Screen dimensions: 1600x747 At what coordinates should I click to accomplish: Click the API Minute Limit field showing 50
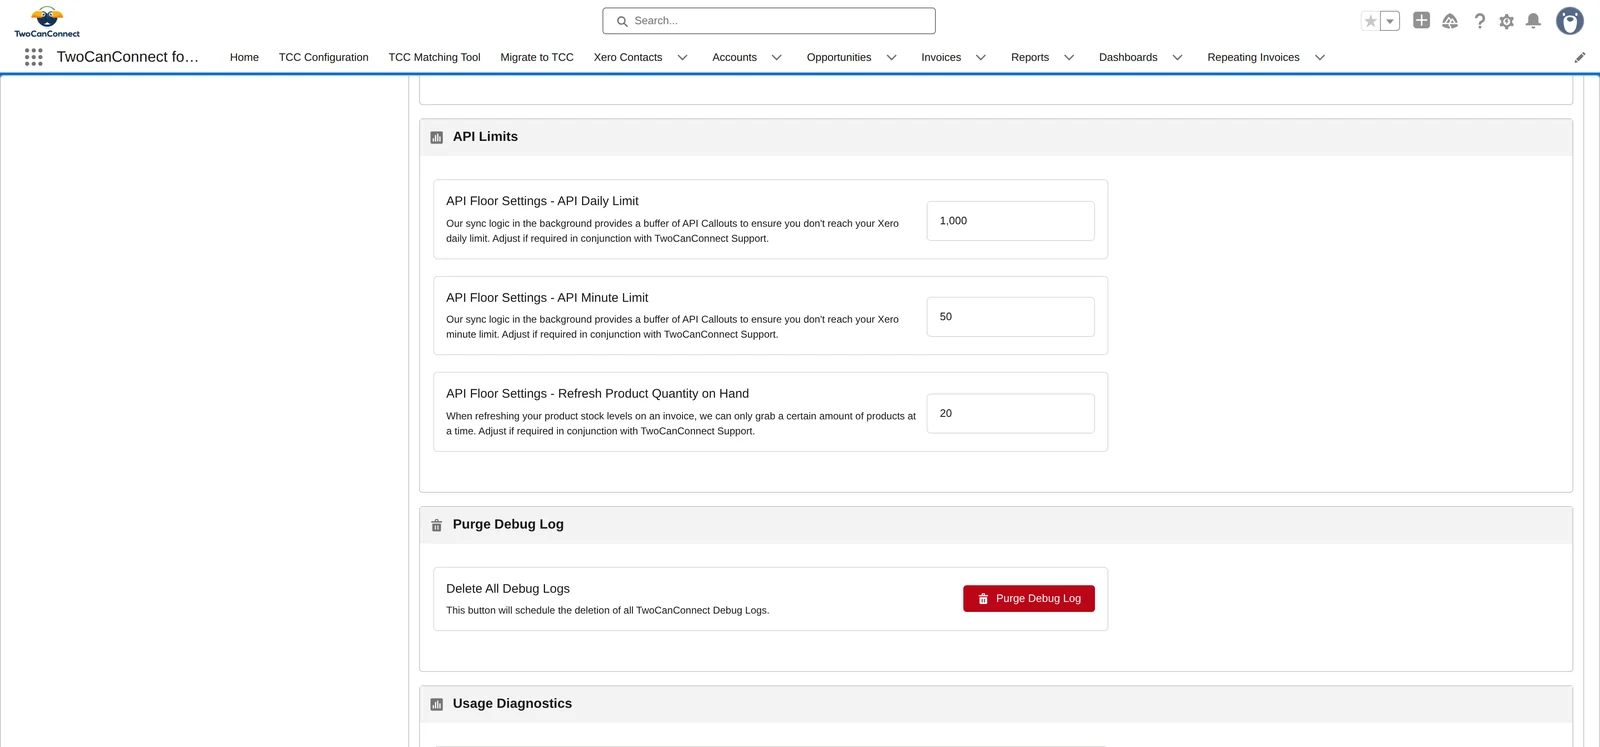coord(1010,317)
